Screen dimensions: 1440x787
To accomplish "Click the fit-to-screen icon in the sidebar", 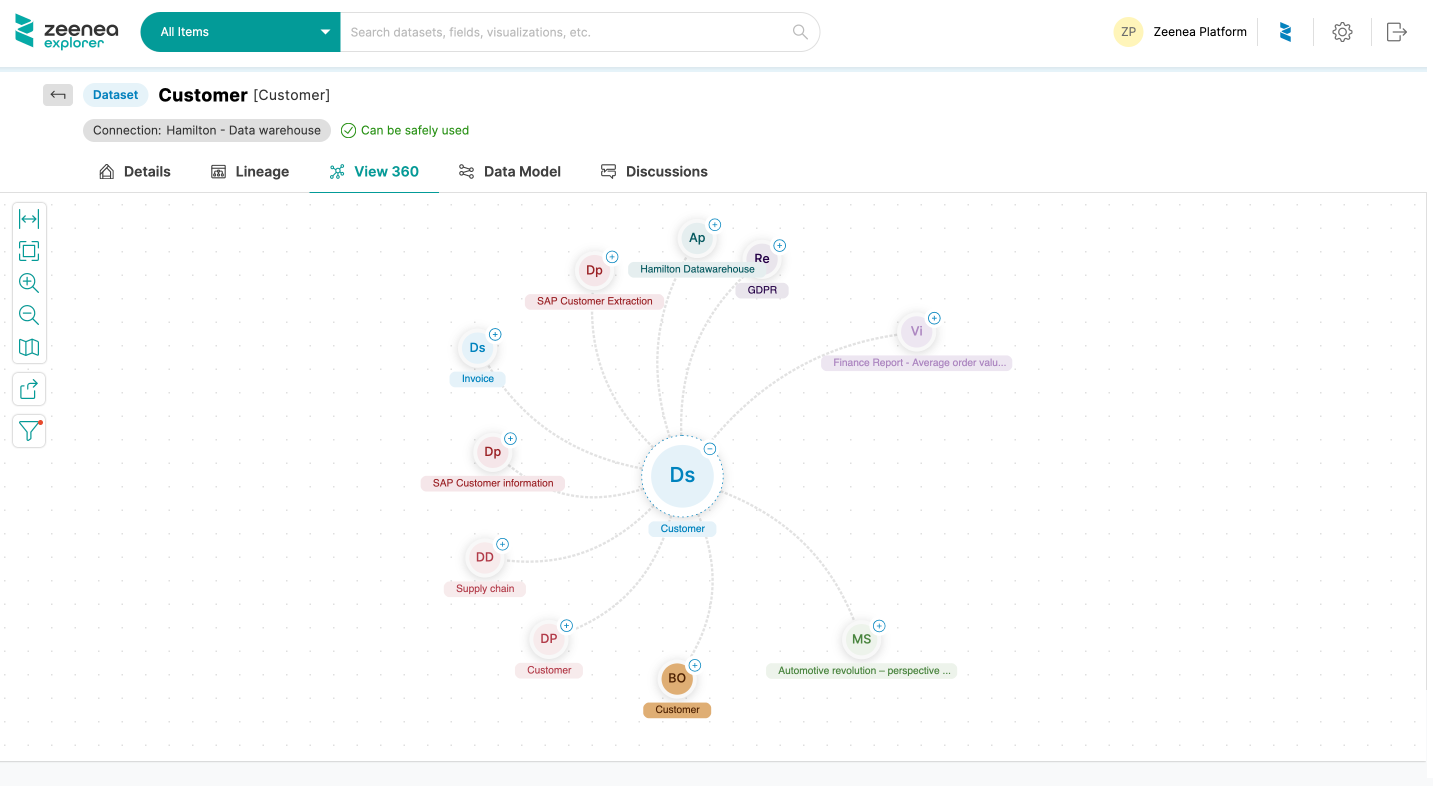I will pyautogui.click(x=29, y=251).
